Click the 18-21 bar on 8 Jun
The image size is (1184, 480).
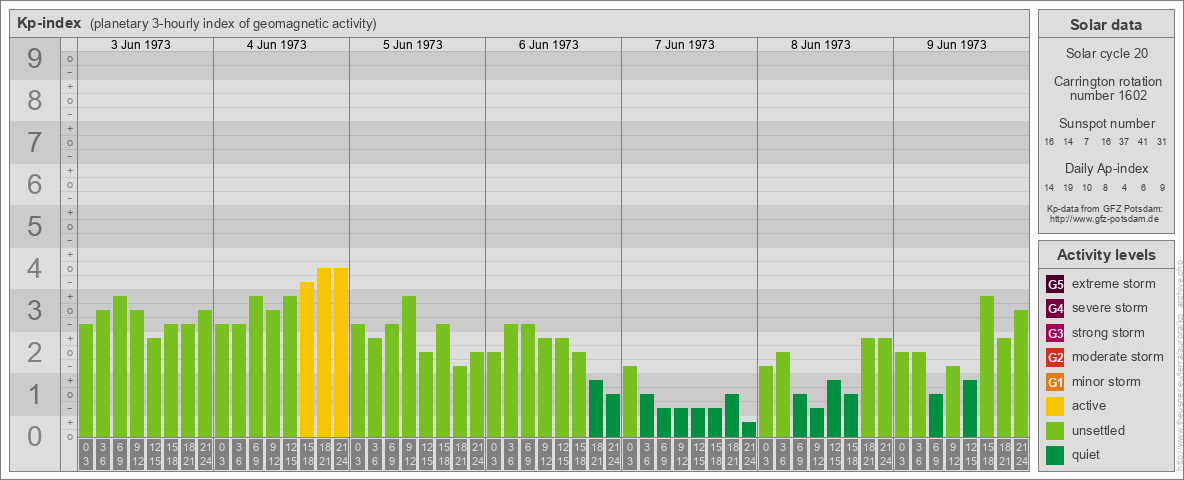click(868, 387)
